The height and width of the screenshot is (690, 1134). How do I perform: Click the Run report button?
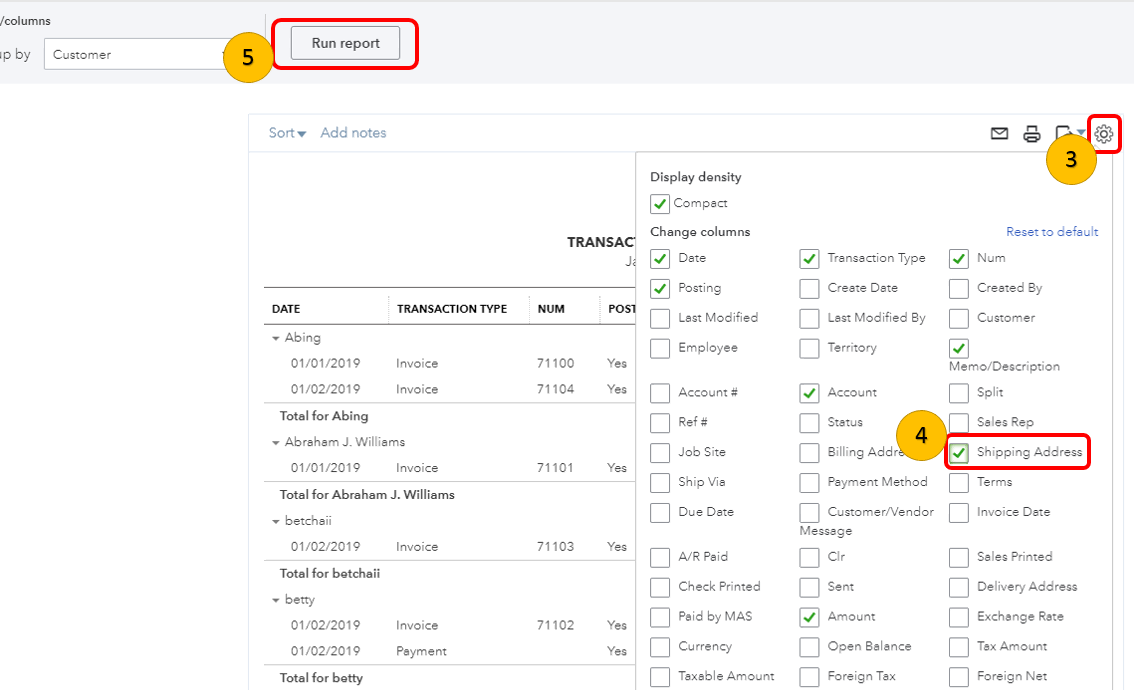tap(345, 43)
